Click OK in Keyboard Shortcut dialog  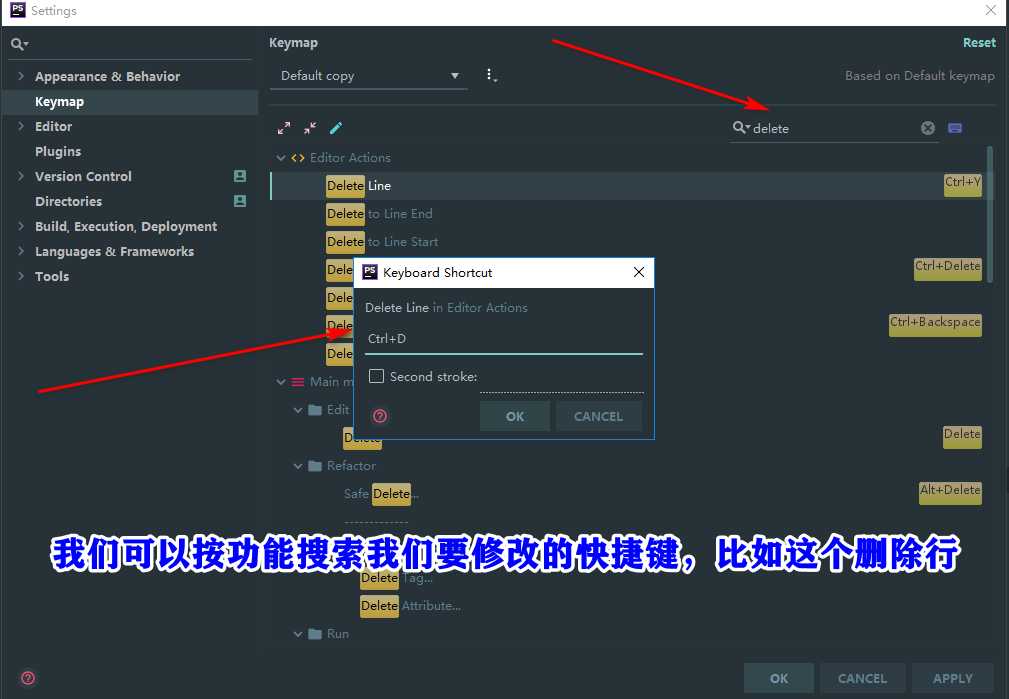515,416
